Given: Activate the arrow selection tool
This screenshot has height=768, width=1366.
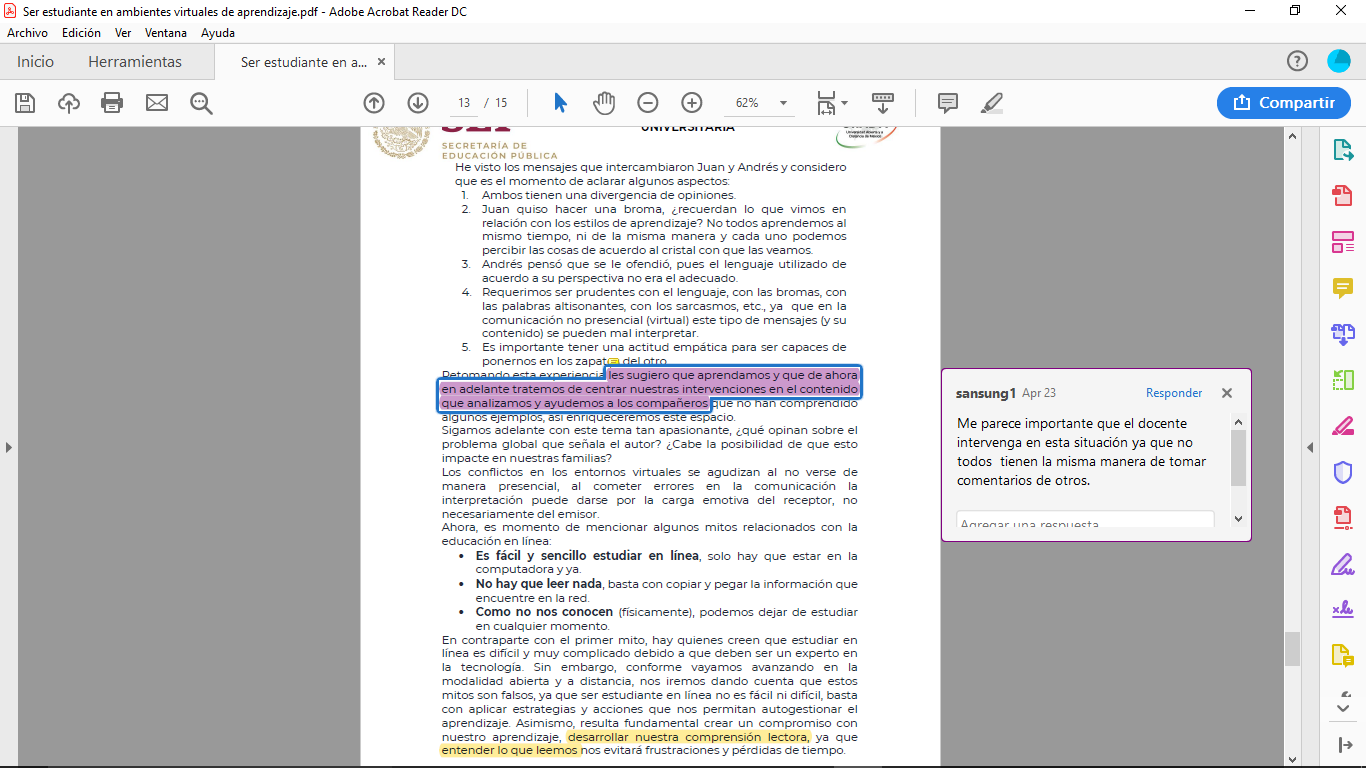Looking at the screenshot, I should point(560,103).
